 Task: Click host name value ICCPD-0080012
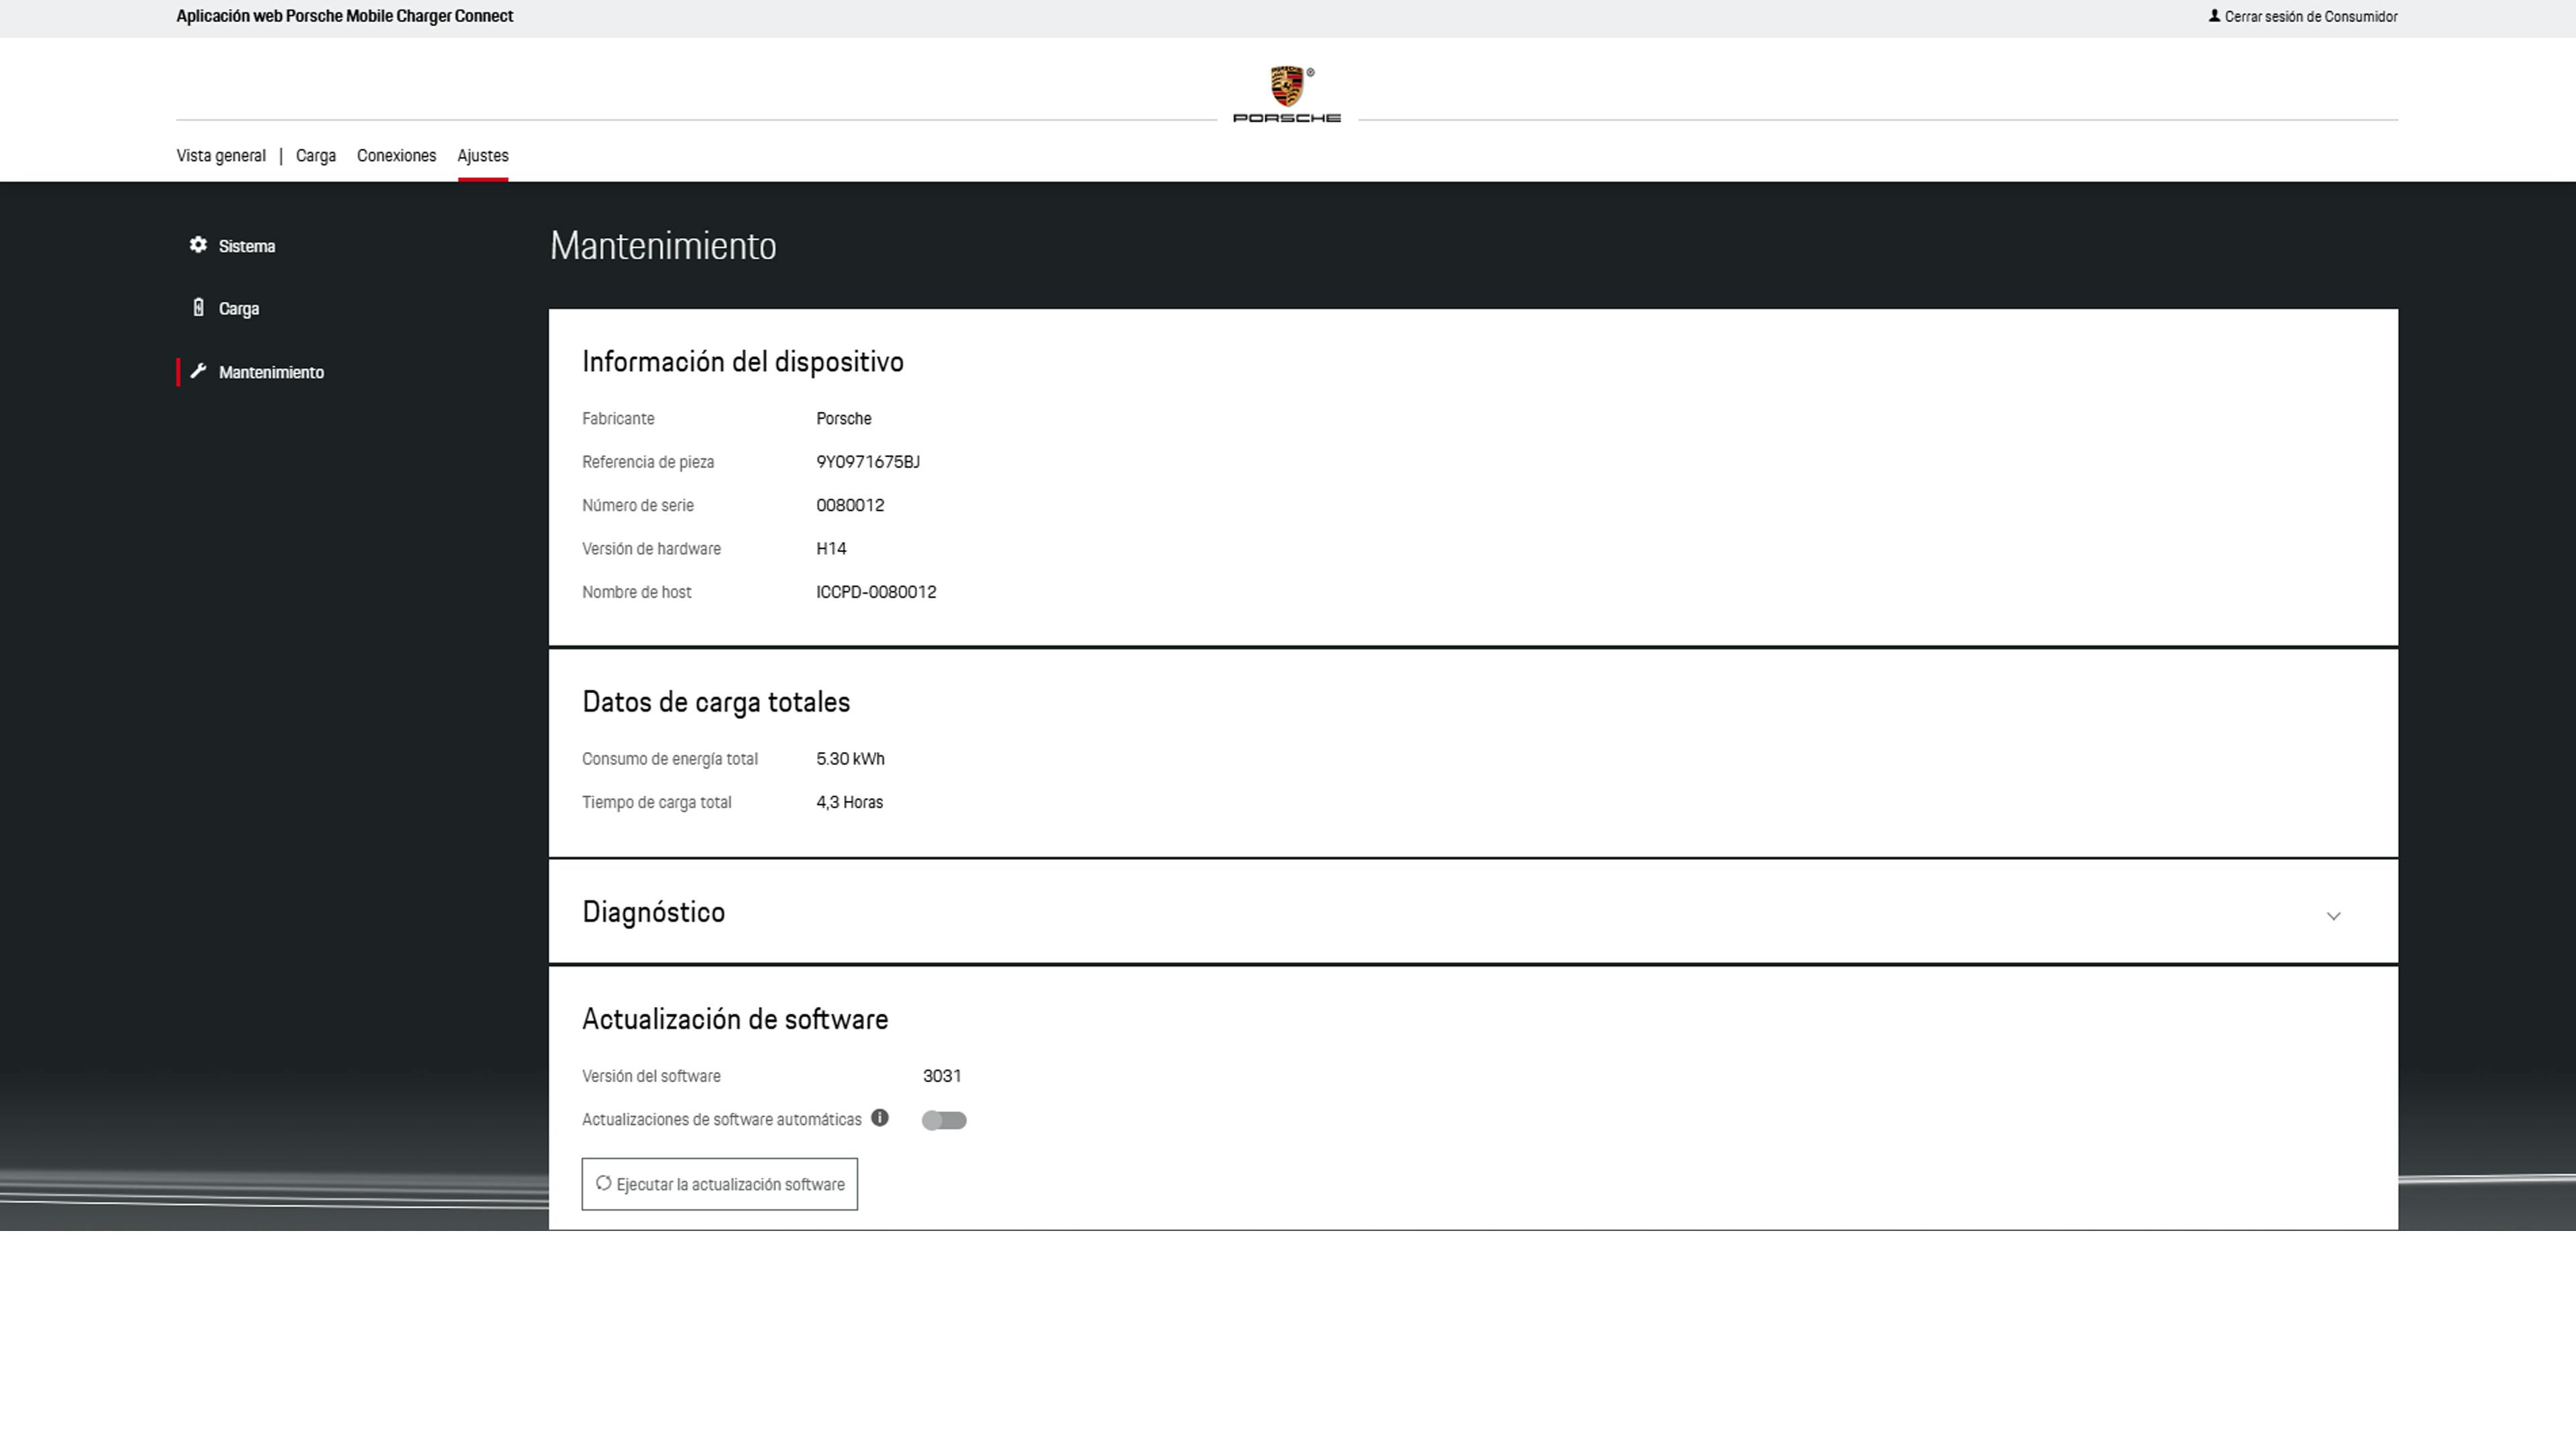(x=876, y=592)
